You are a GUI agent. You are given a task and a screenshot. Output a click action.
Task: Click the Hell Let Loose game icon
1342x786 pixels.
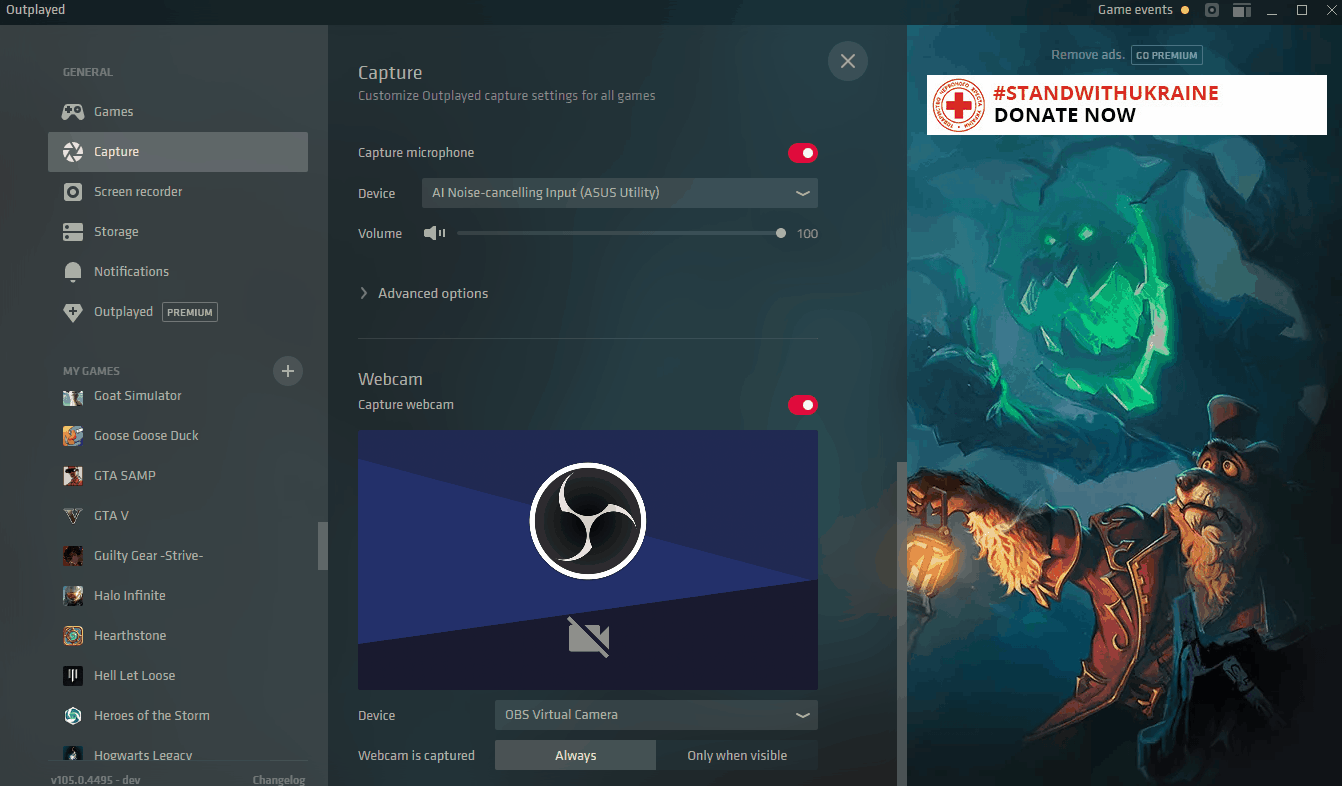(x=73, y=676)
